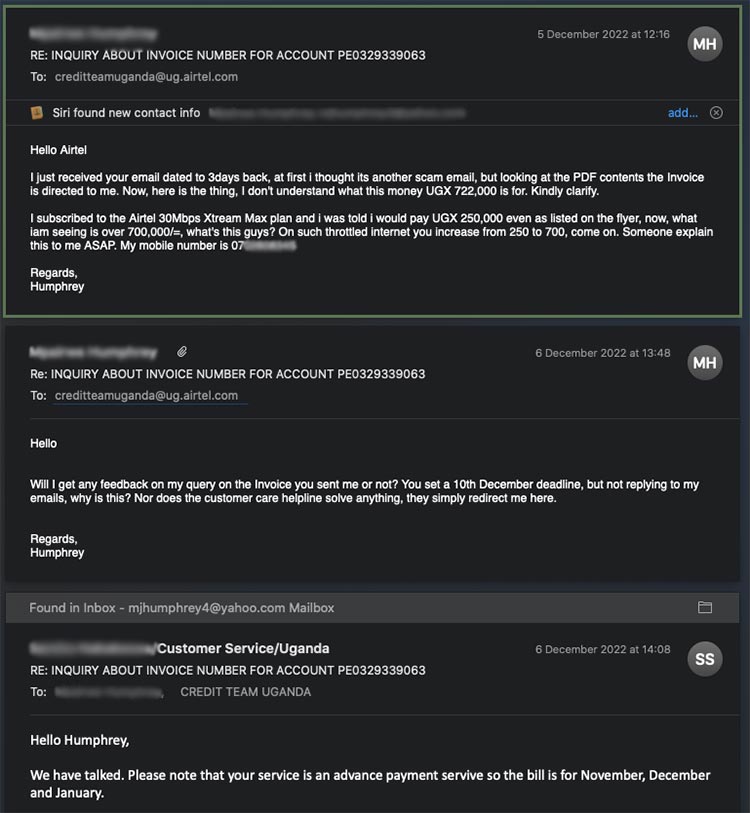Image resolution: width=750 pixels, height=813 pixels.
Task: Click the MH avatar on 6 December 13:48 email
Action: point(704,362)
